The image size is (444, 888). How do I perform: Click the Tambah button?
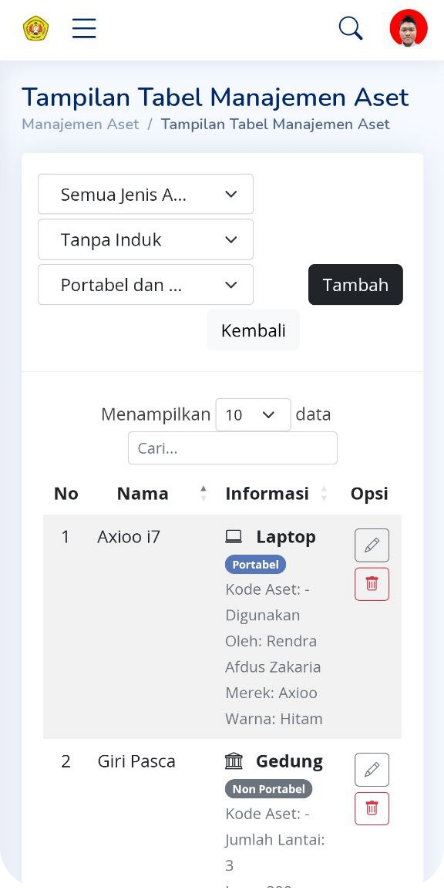356,284
